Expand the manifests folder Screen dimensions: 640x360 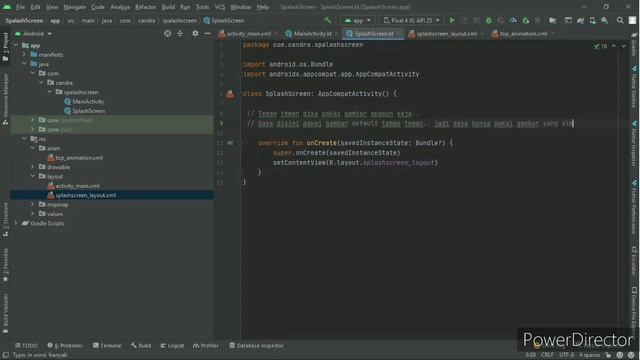[24, 54]
